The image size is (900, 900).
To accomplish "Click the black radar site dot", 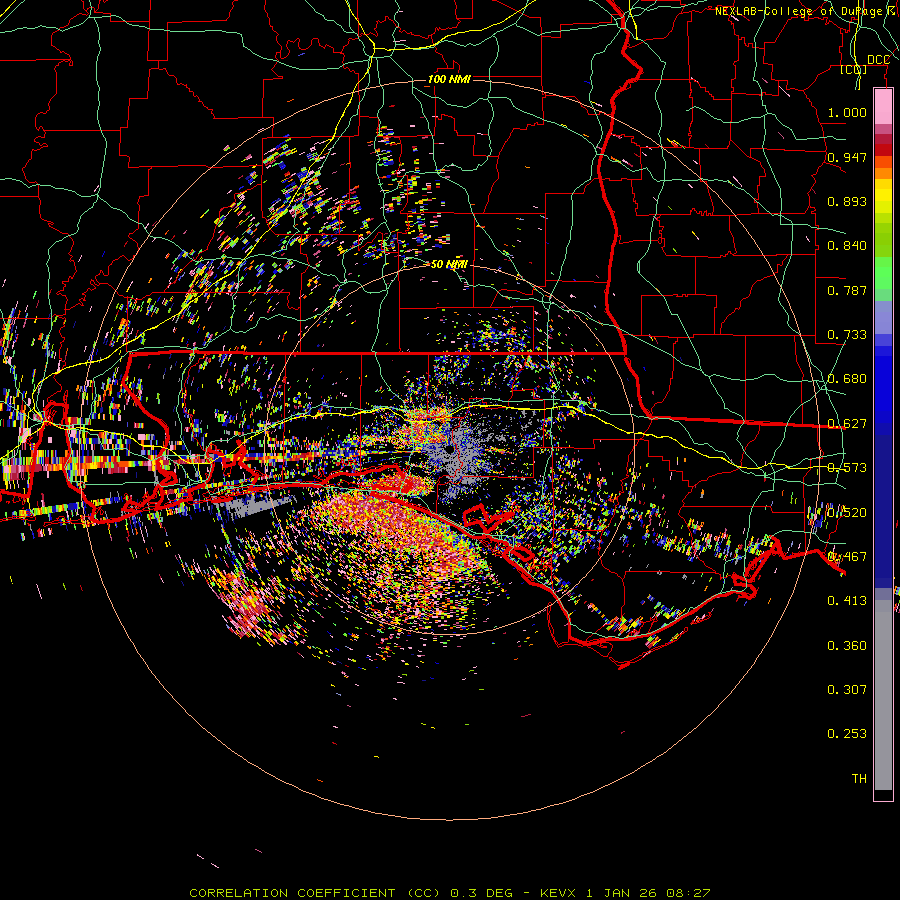I will [x=449, y=449].
